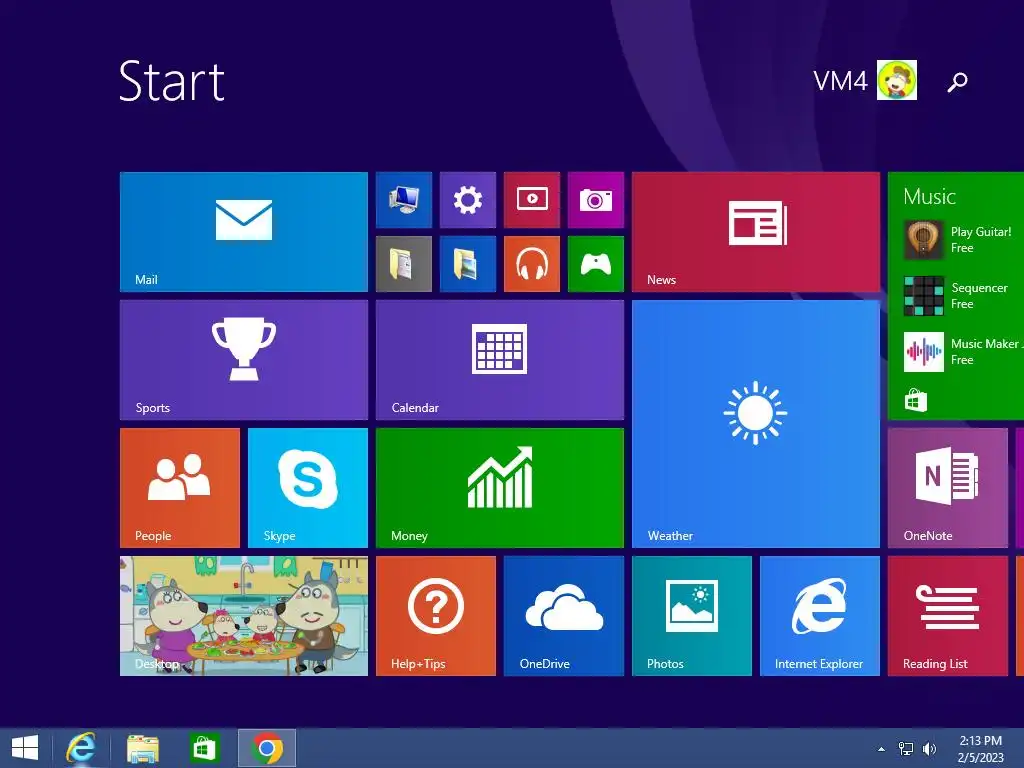Open the Music headphones small tile
This screenshot has height=768, width=1024.
(x=532, y=264)
